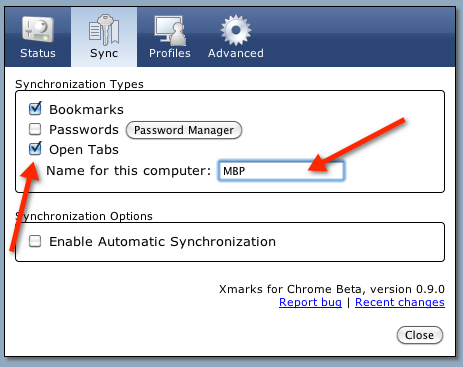The height and width of the screenshot is (367, 463).
Task: Switch to the Status tab label
Action: (x=38, y=53)
